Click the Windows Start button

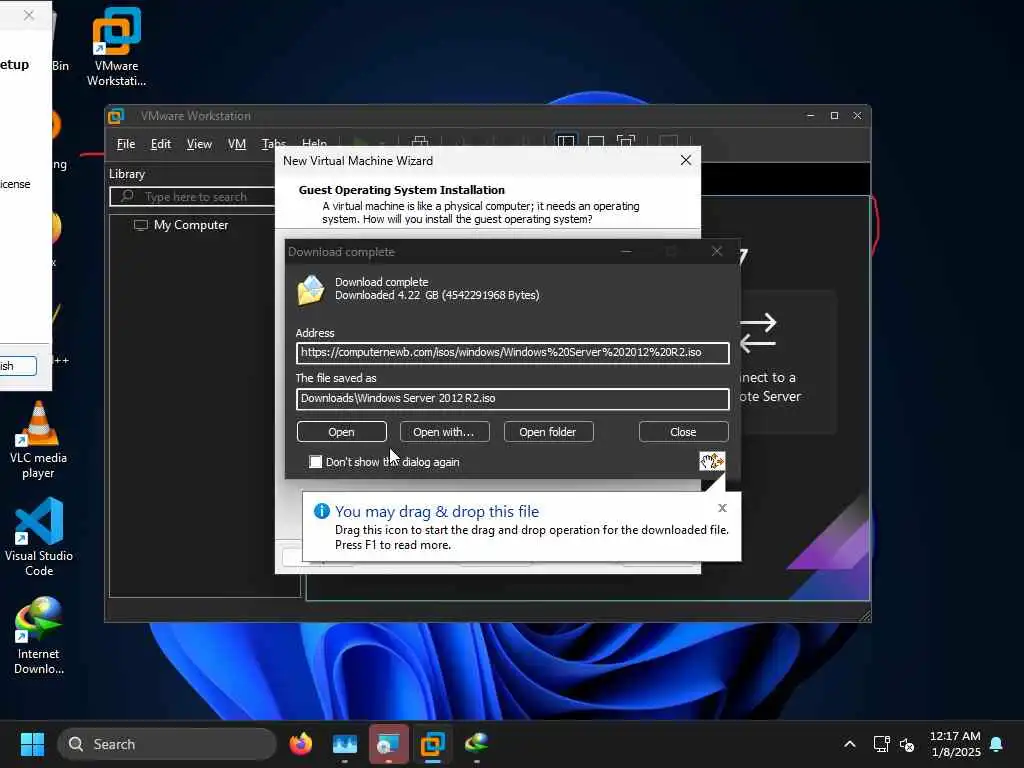(x=32, y=744)
